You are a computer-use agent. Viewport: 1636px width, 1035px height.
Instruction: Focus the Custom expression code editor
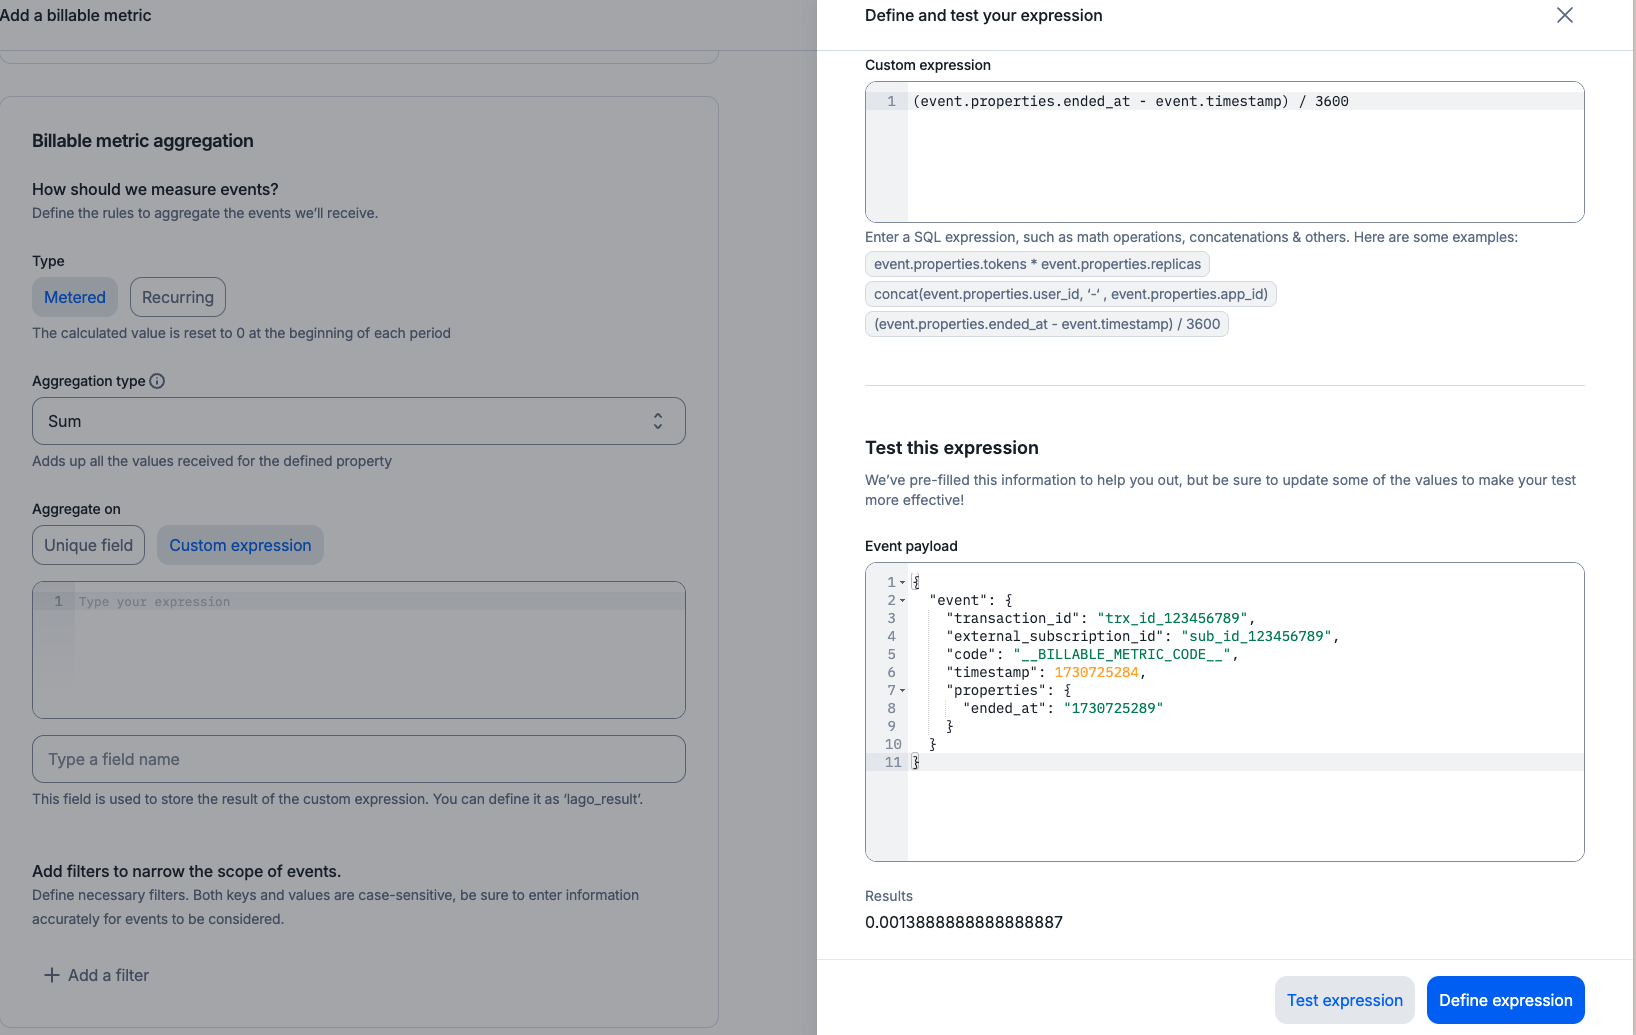tap(1225, 152)
